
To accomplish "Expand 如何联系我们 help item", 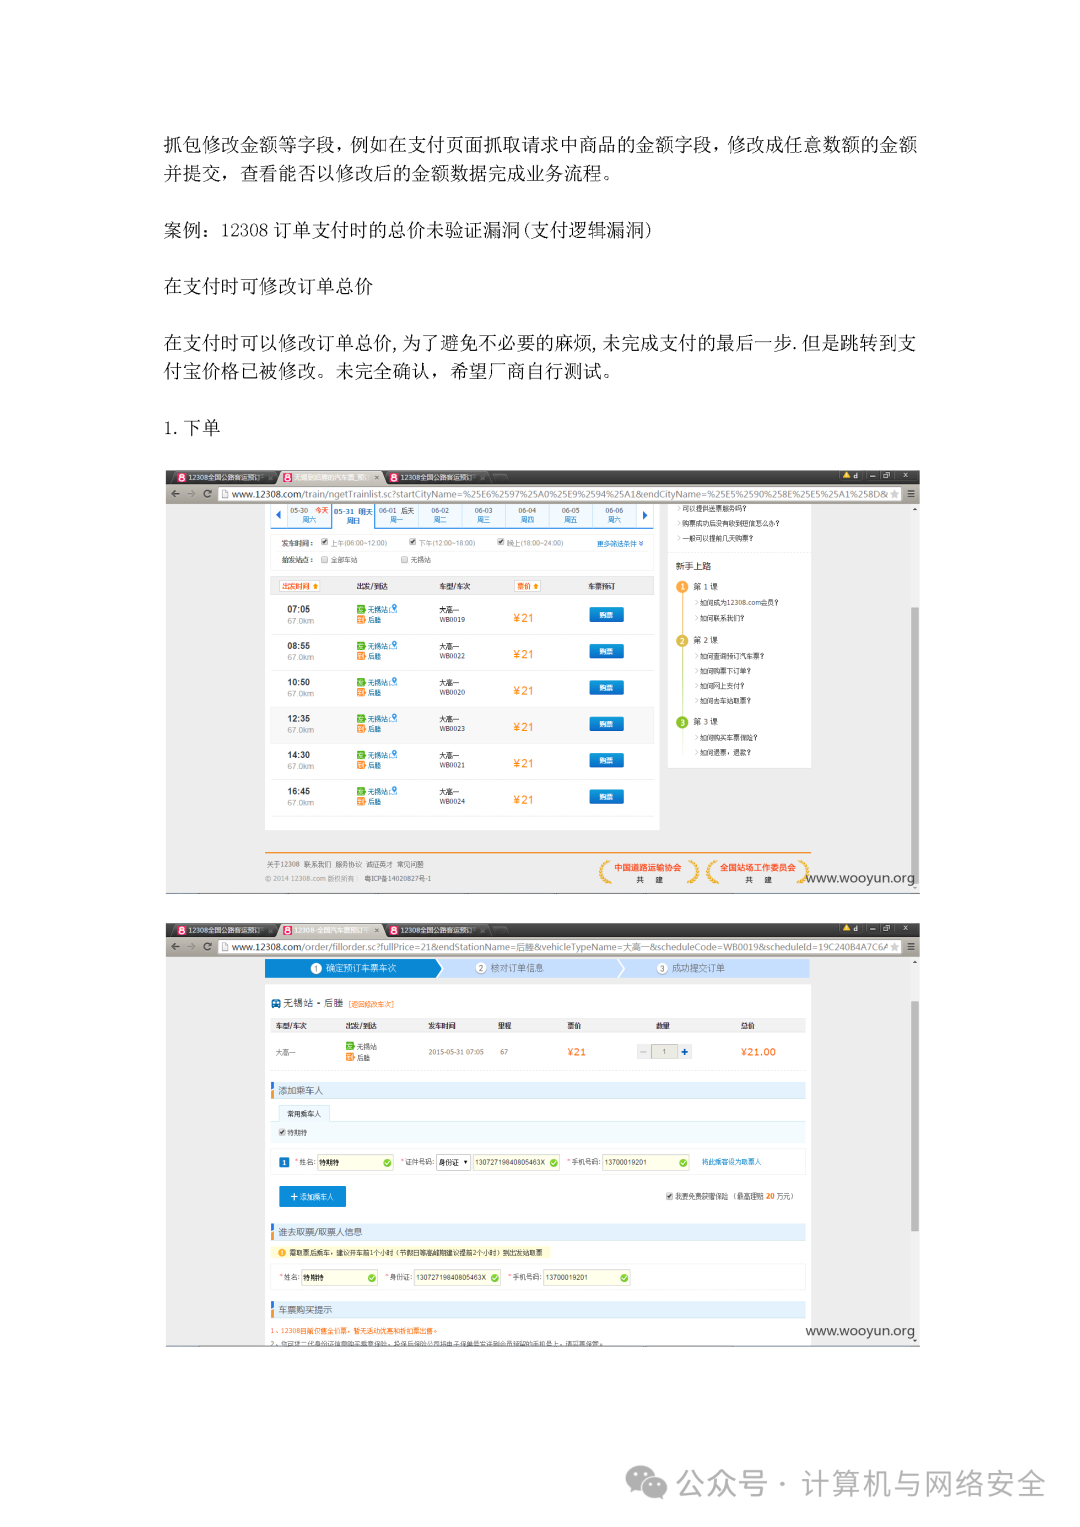I will (x=721, y=618).
